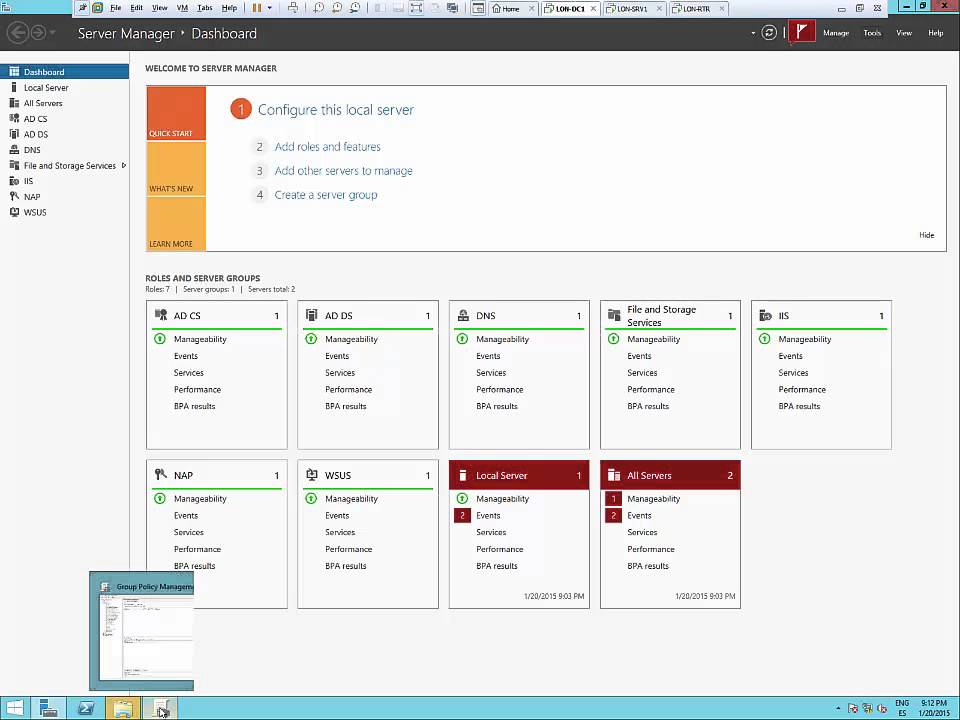Open the Tools menu
Image resolution: width=960 pixels, height=720 pixels.
[872, 33]
